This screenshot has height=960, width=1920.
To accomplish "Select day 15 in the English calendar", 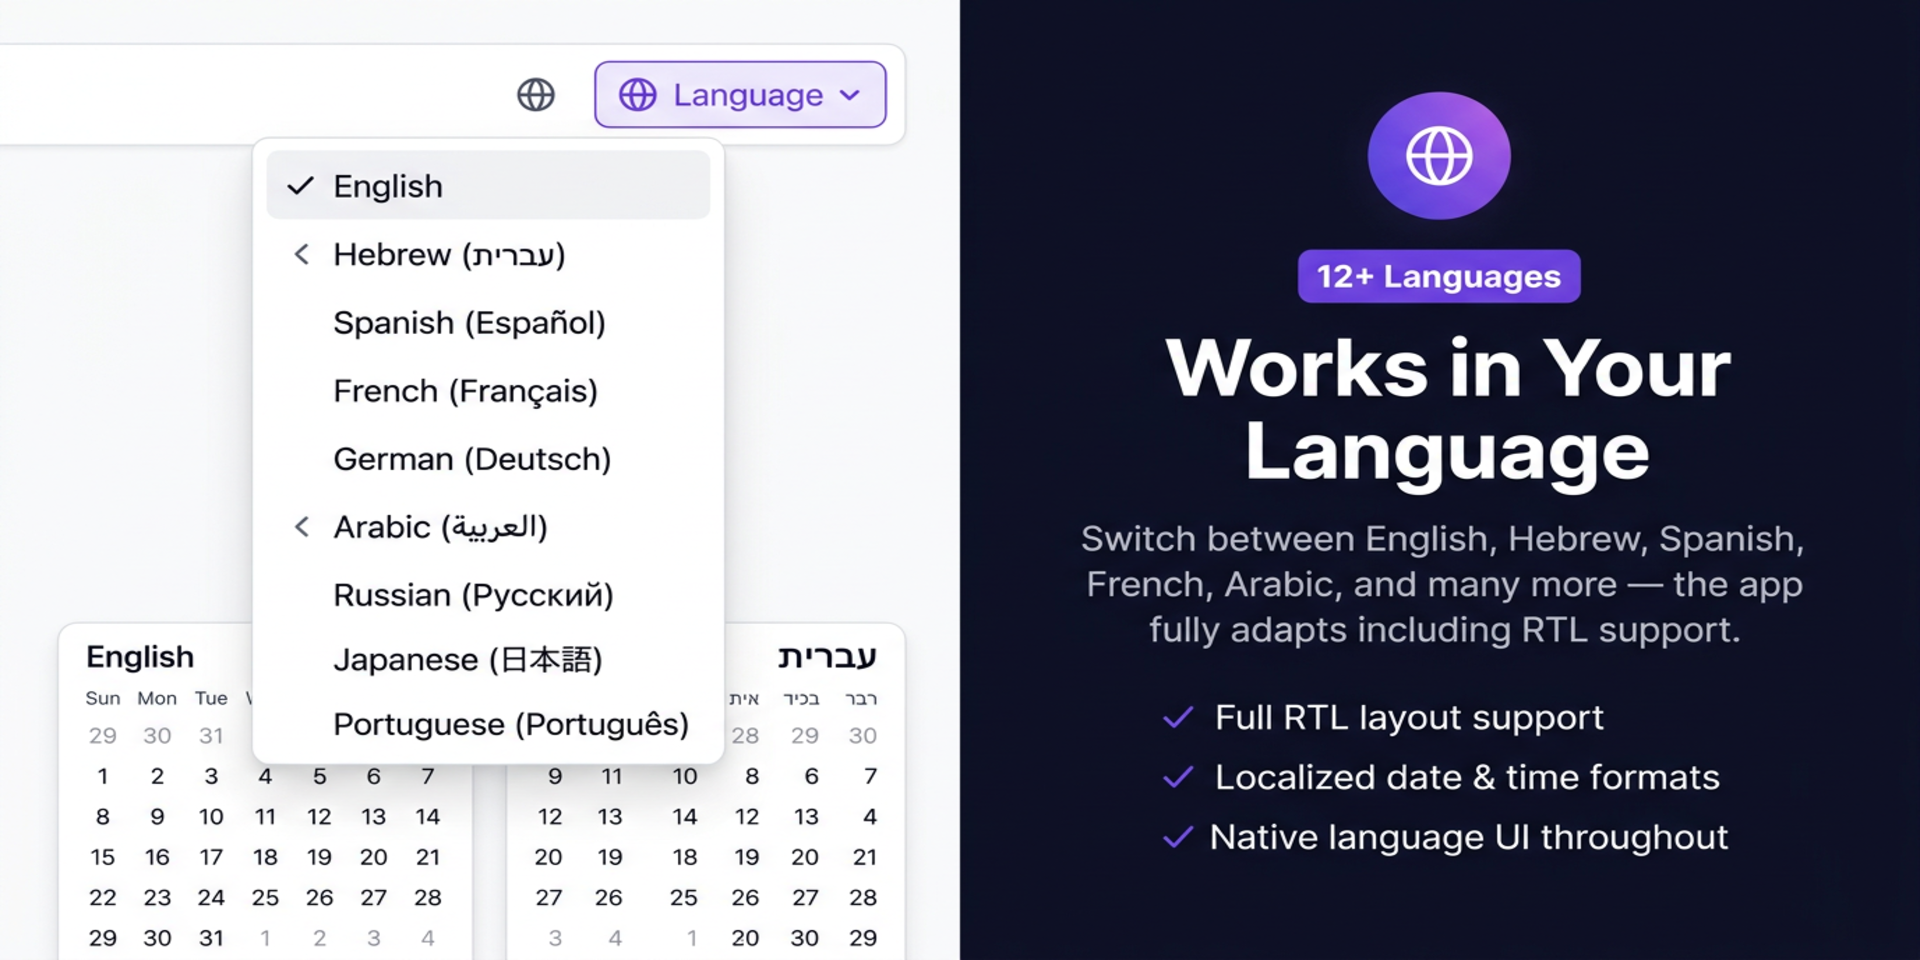I will point(102,857).
